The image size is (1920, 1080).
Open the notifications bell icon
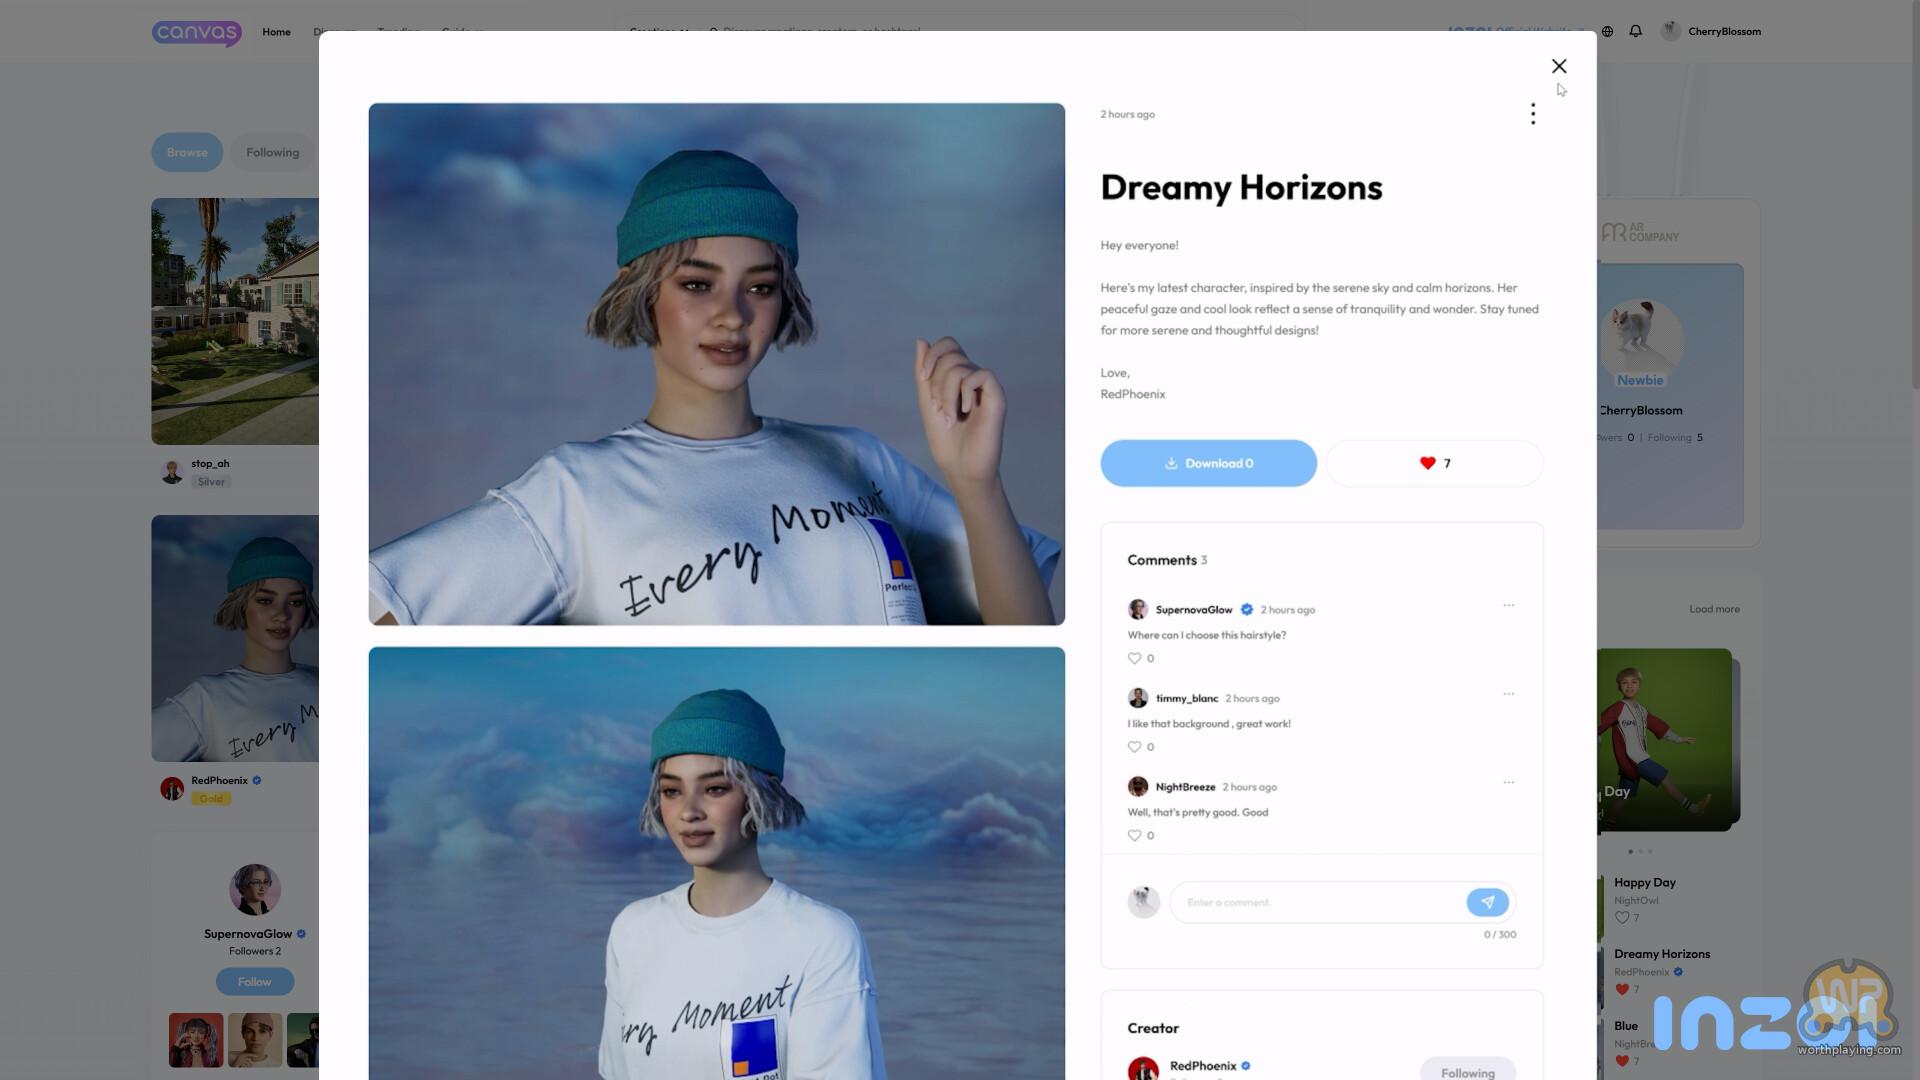tap(1635, 31)
